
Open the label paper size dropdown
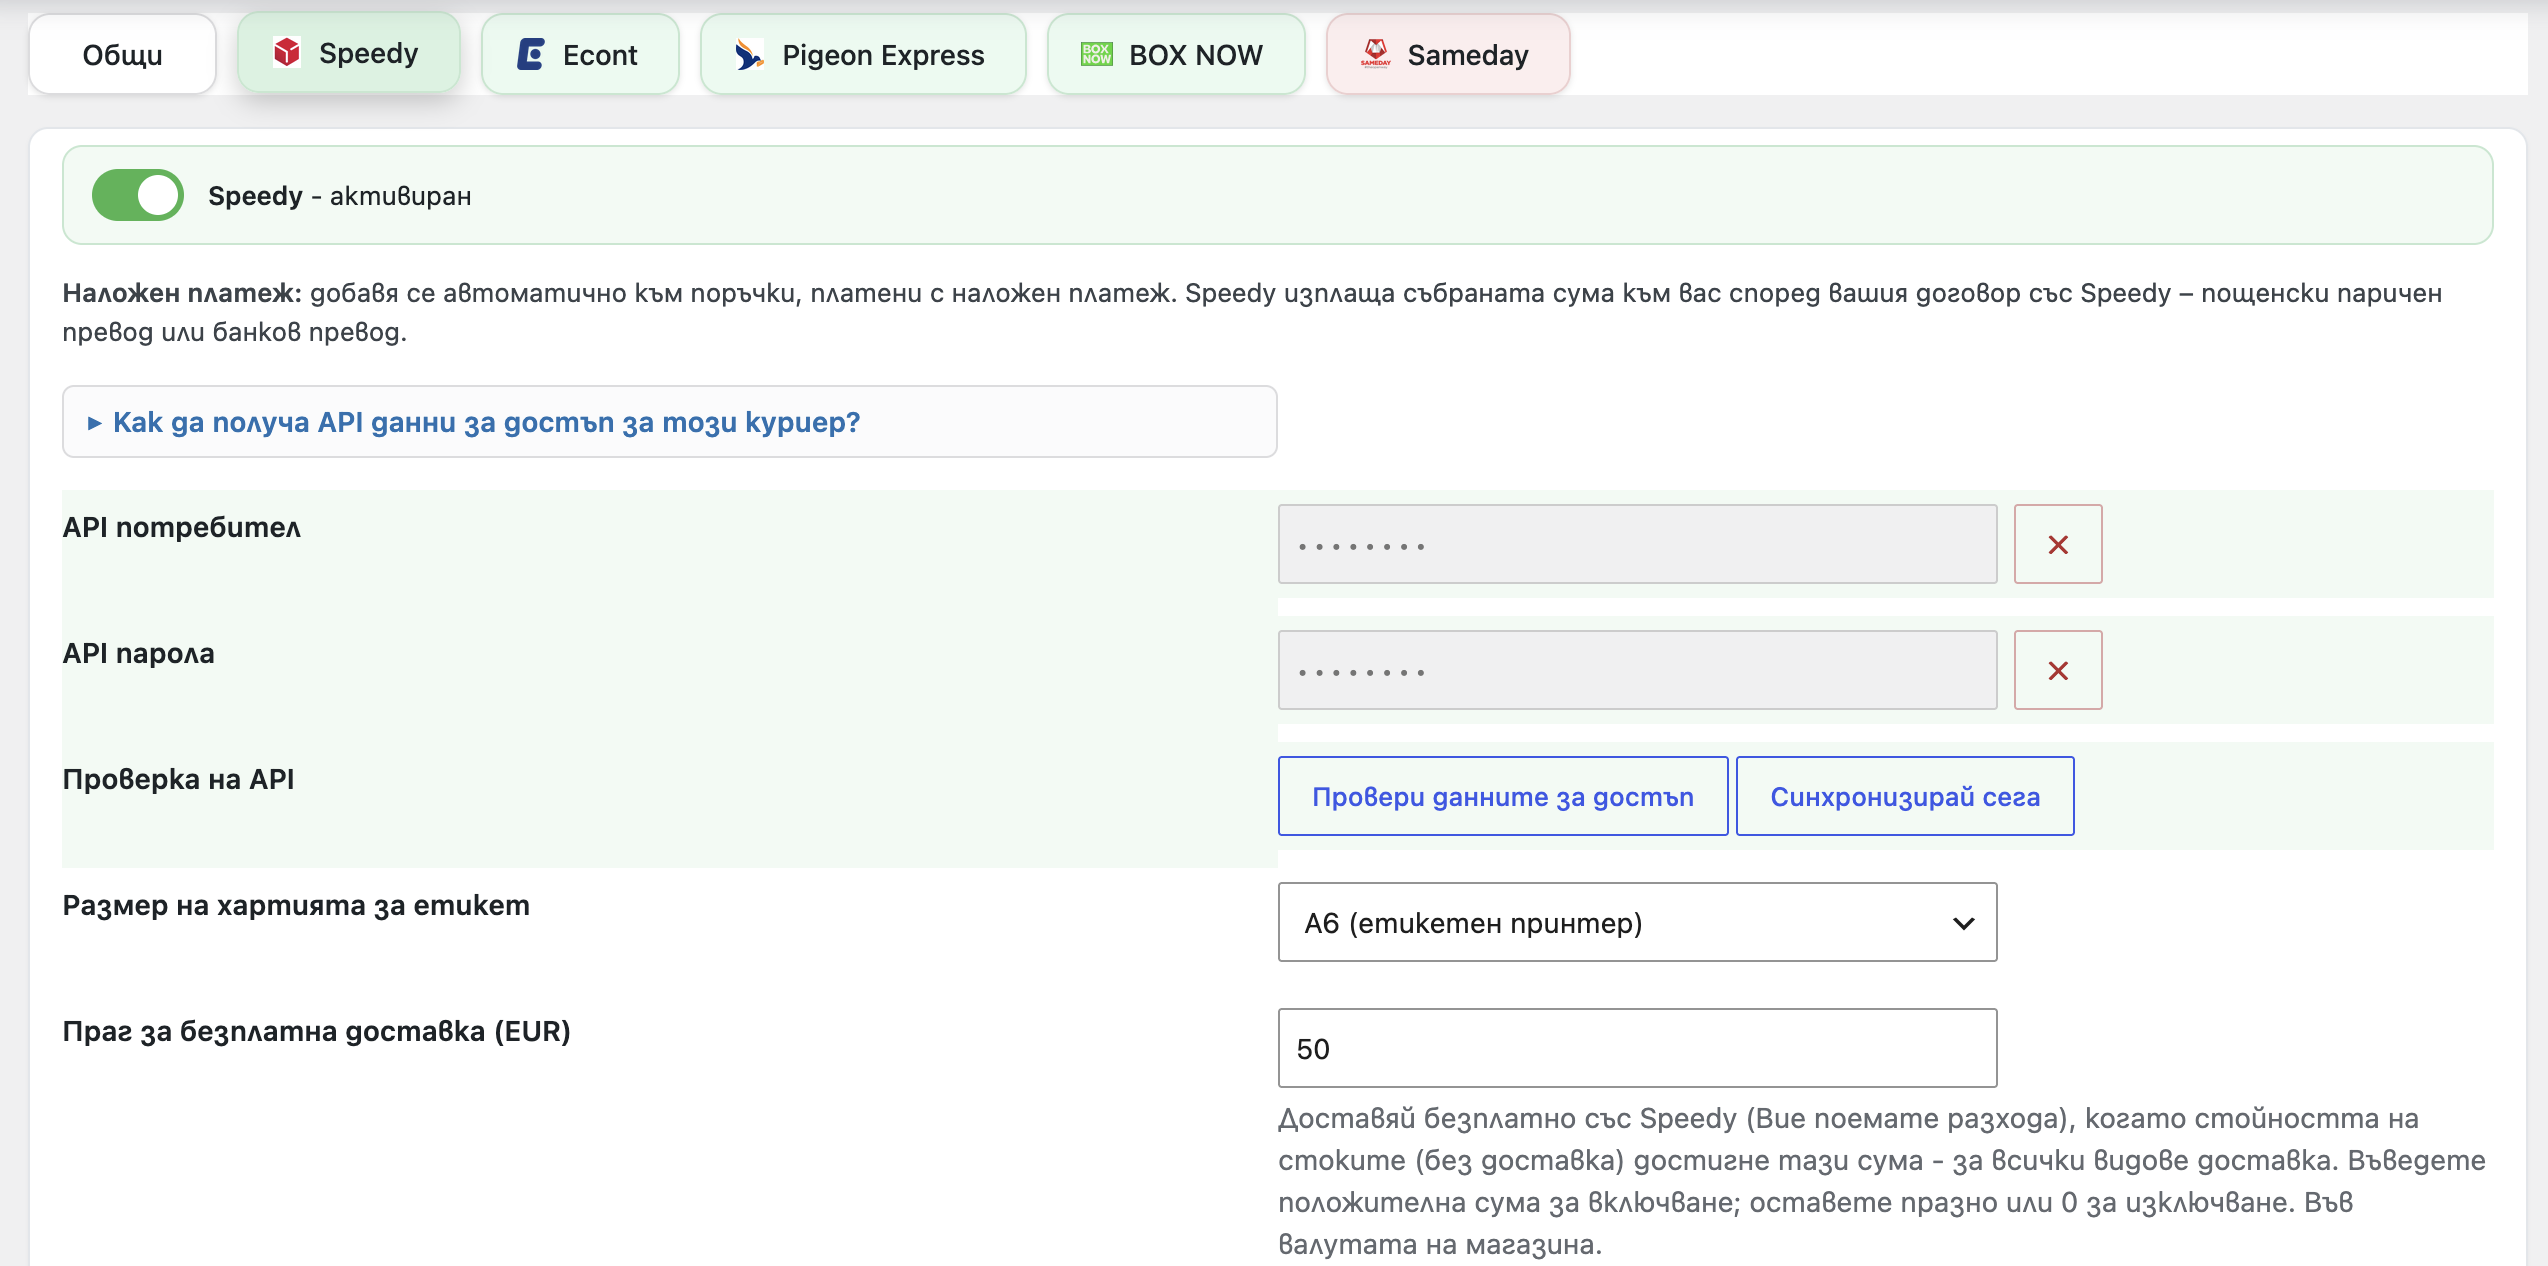tap(1637, 922)
